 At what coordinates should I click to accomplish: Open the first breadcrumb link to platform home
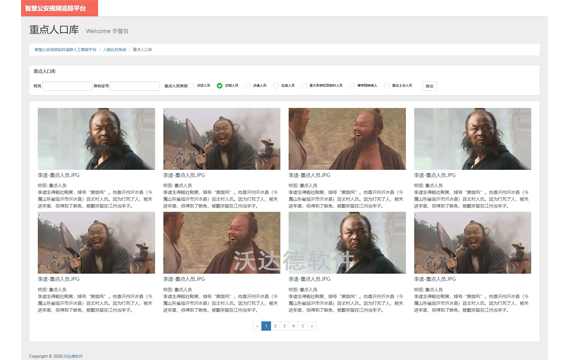65,49
